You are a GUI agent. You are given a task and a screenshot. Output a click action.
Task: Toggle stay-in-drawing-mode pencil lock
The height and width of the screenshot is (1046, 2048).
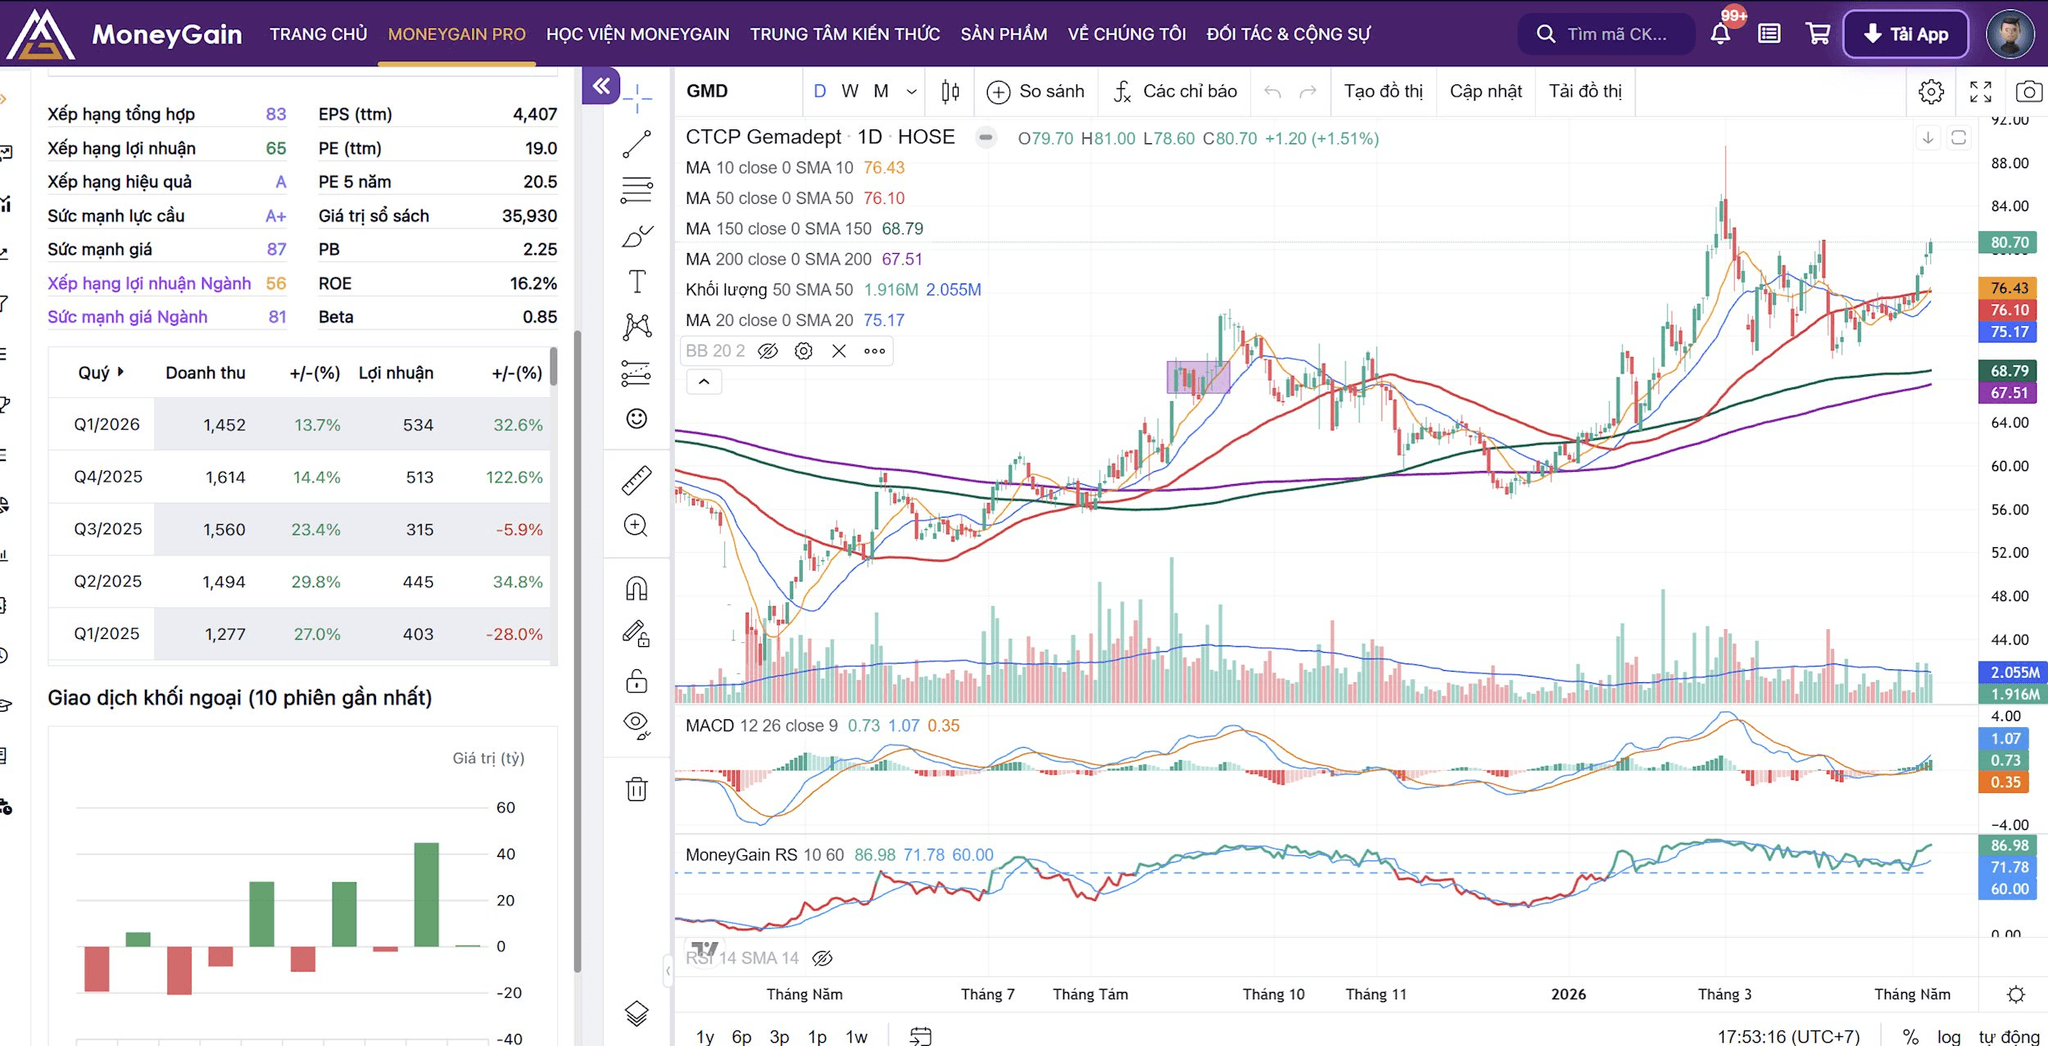coord(637,634)
